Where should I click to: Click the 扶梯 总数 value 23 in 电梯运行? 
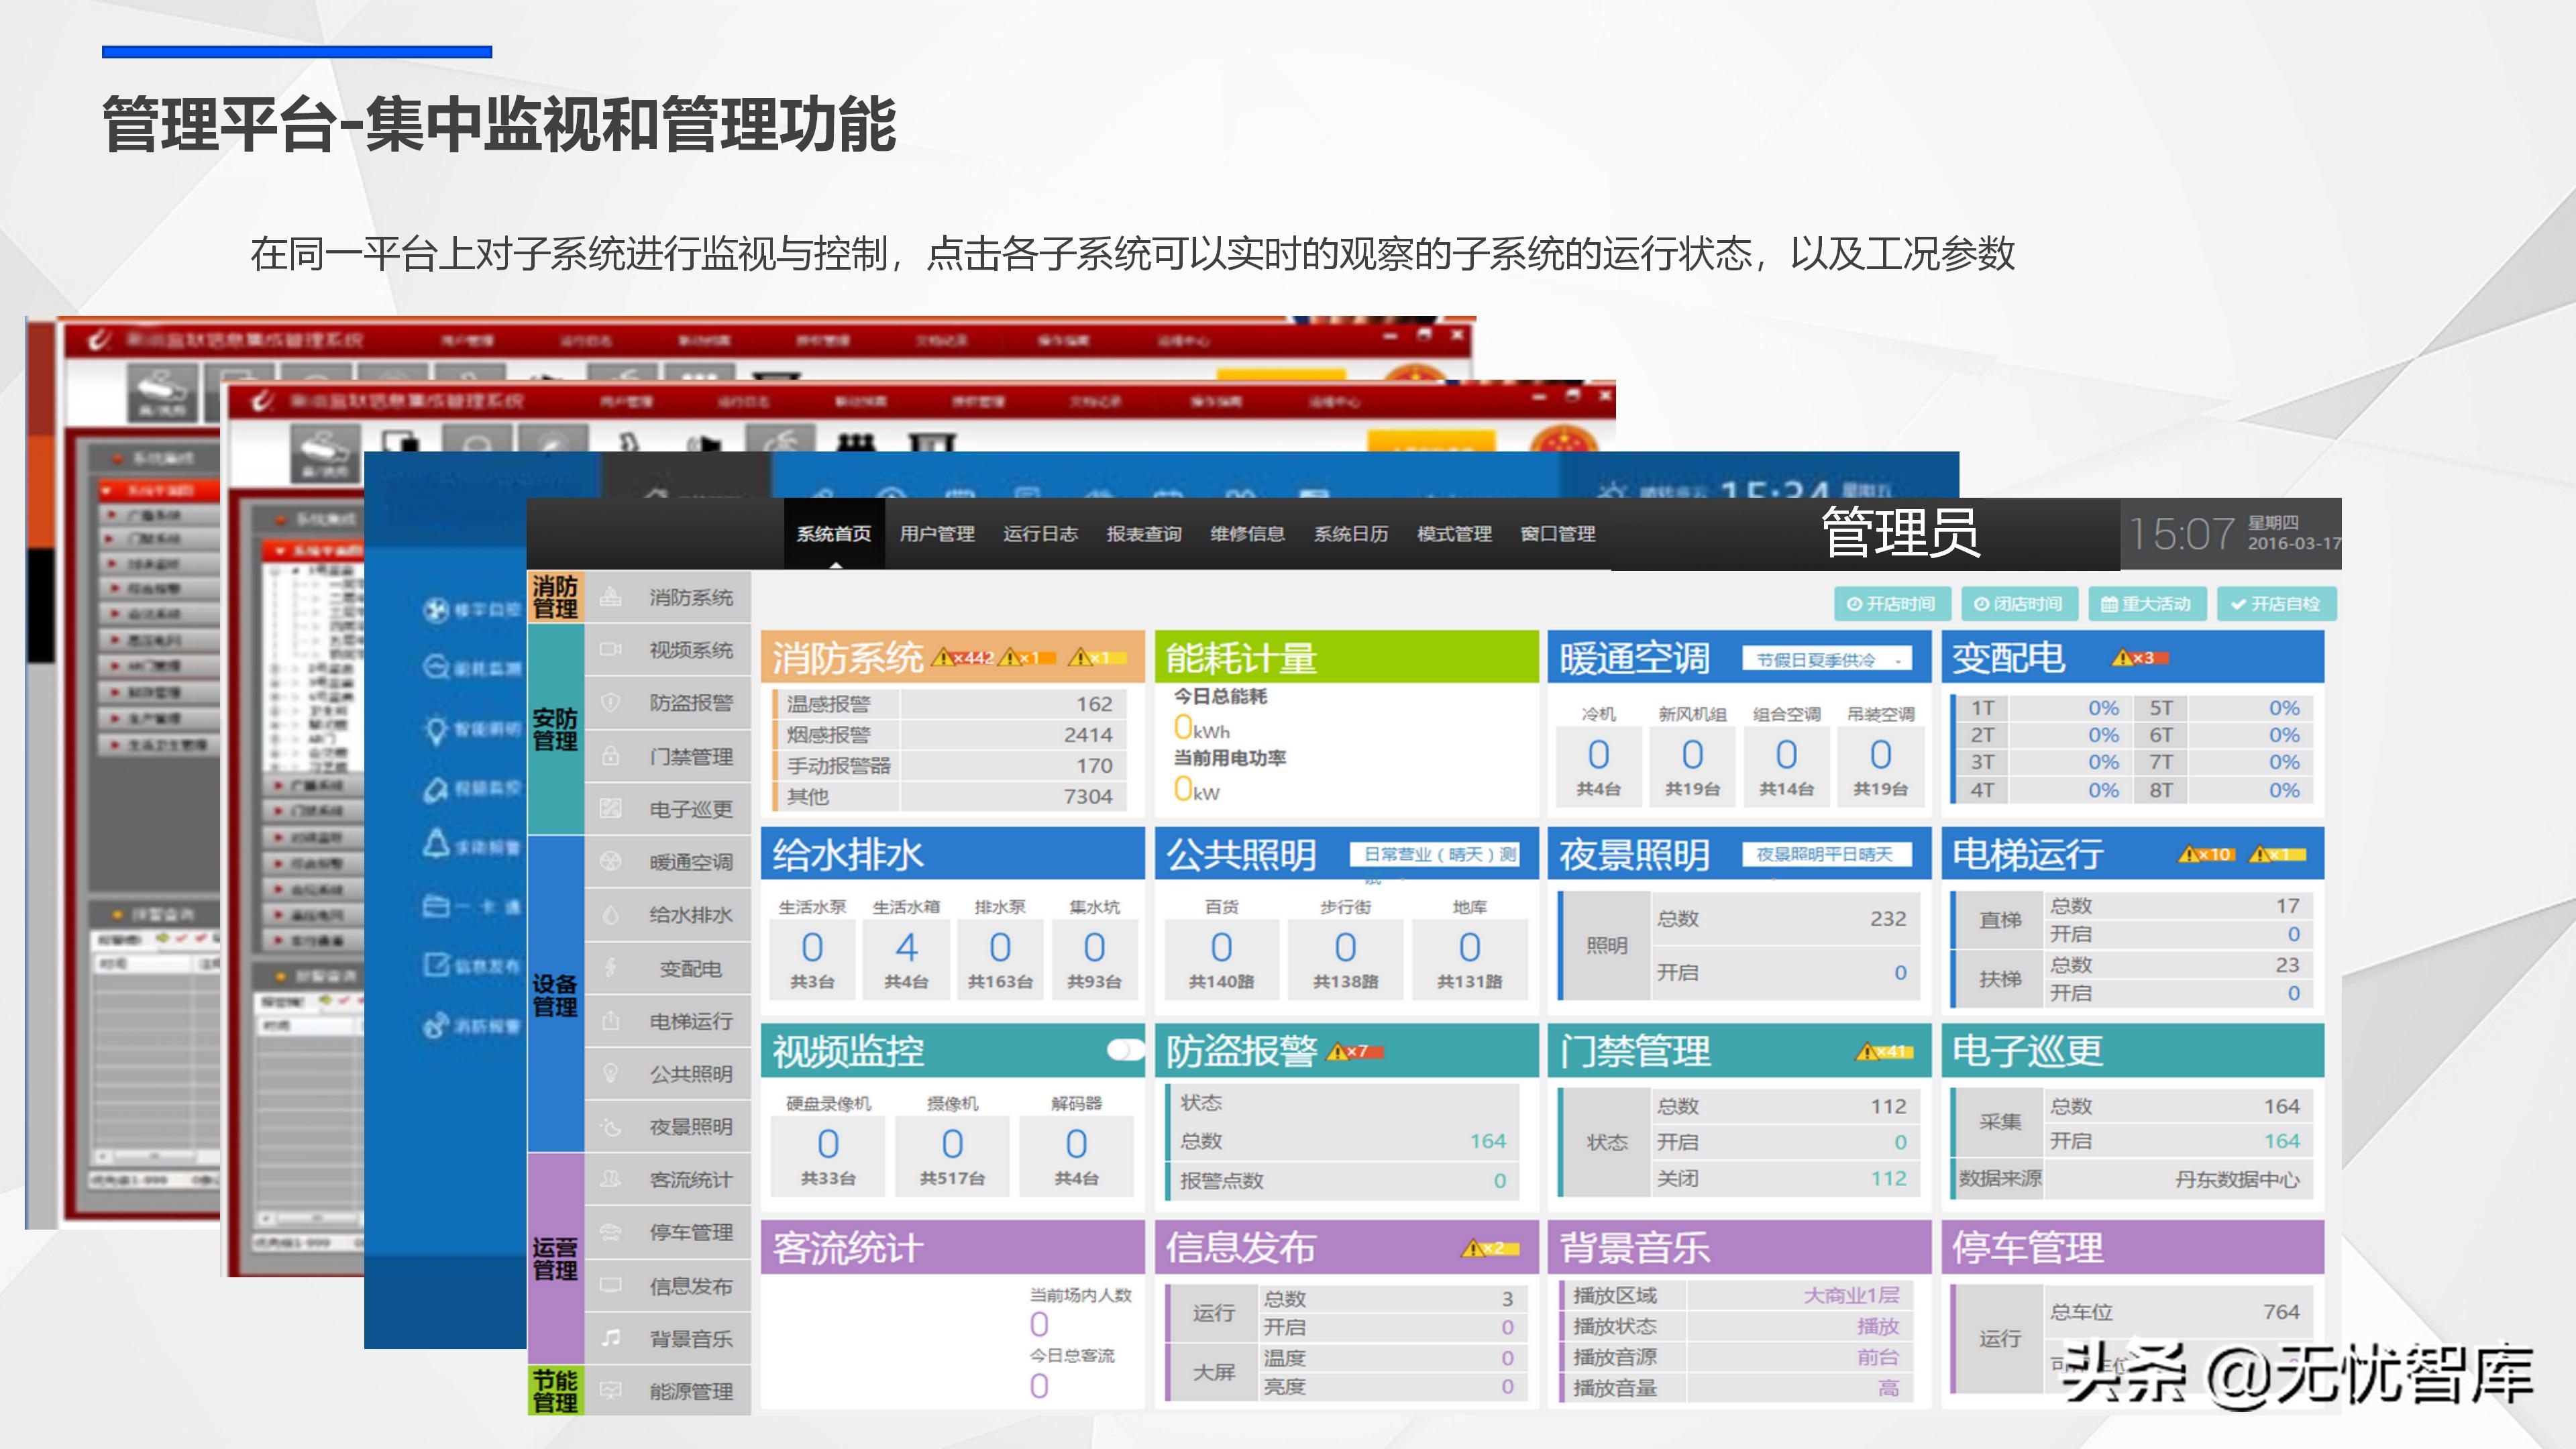[2287, 965]
